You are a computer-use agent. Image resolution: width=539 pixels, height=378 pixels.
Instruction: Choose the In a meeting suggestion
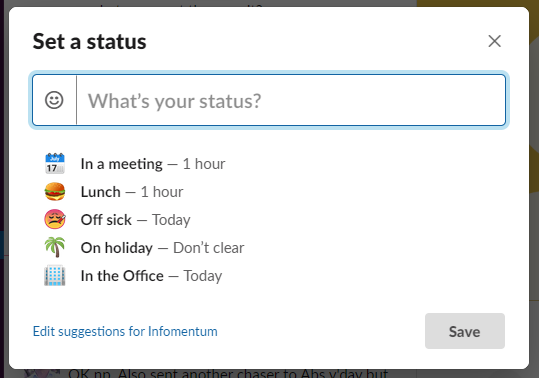pyautogui.click(x=153, y=164)
